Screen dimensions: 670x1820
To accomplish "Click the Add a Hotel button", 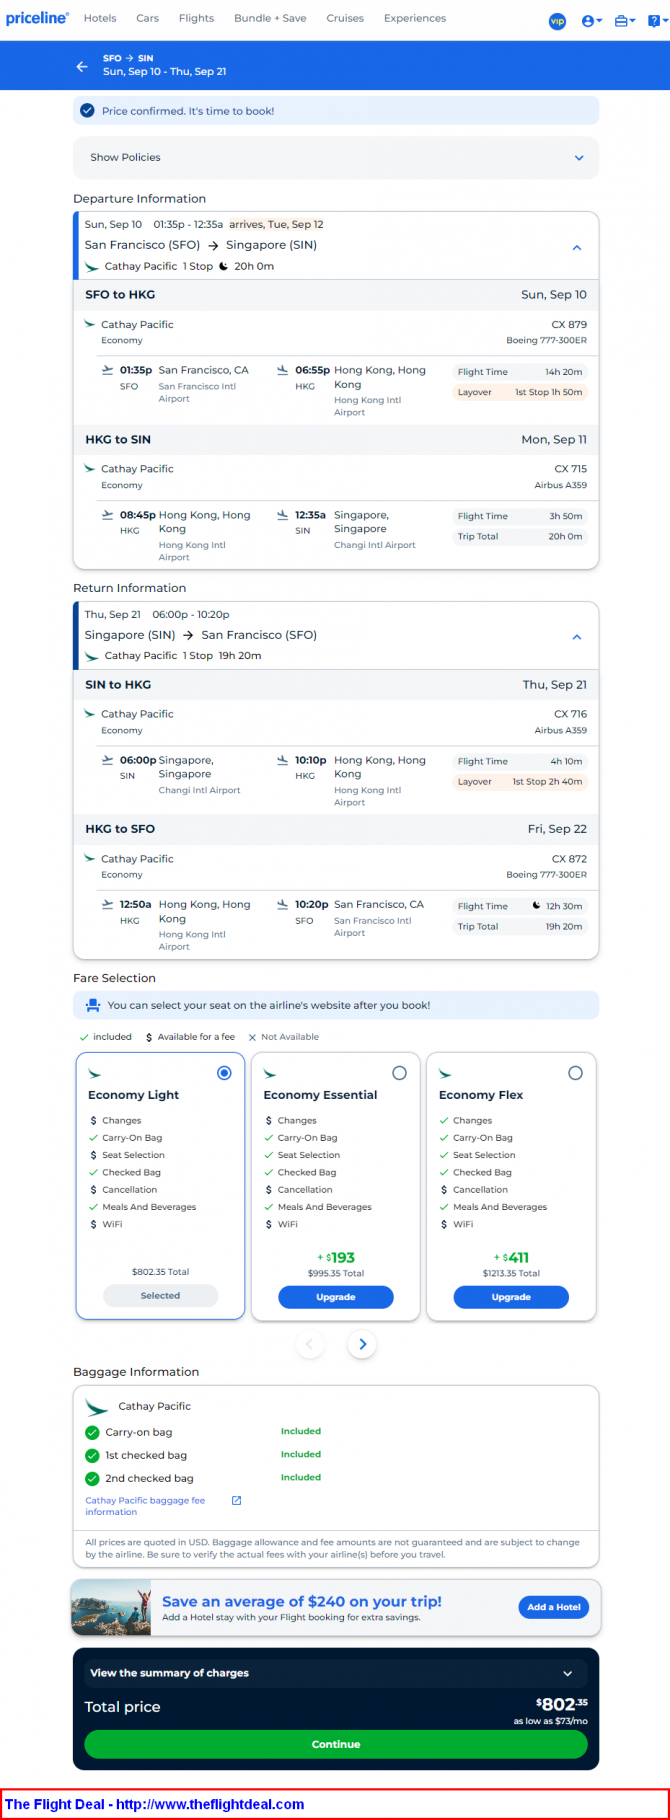I will (x=554, y=1607).
